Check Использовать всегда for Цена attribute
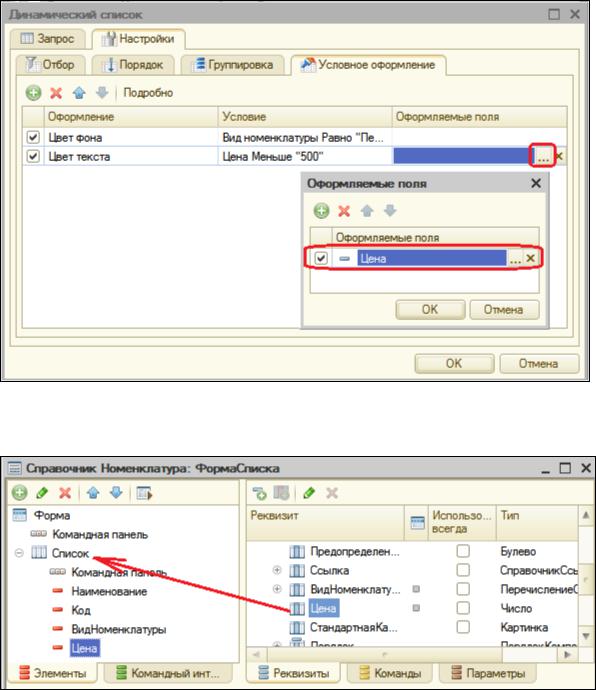 tap(463, 608)
